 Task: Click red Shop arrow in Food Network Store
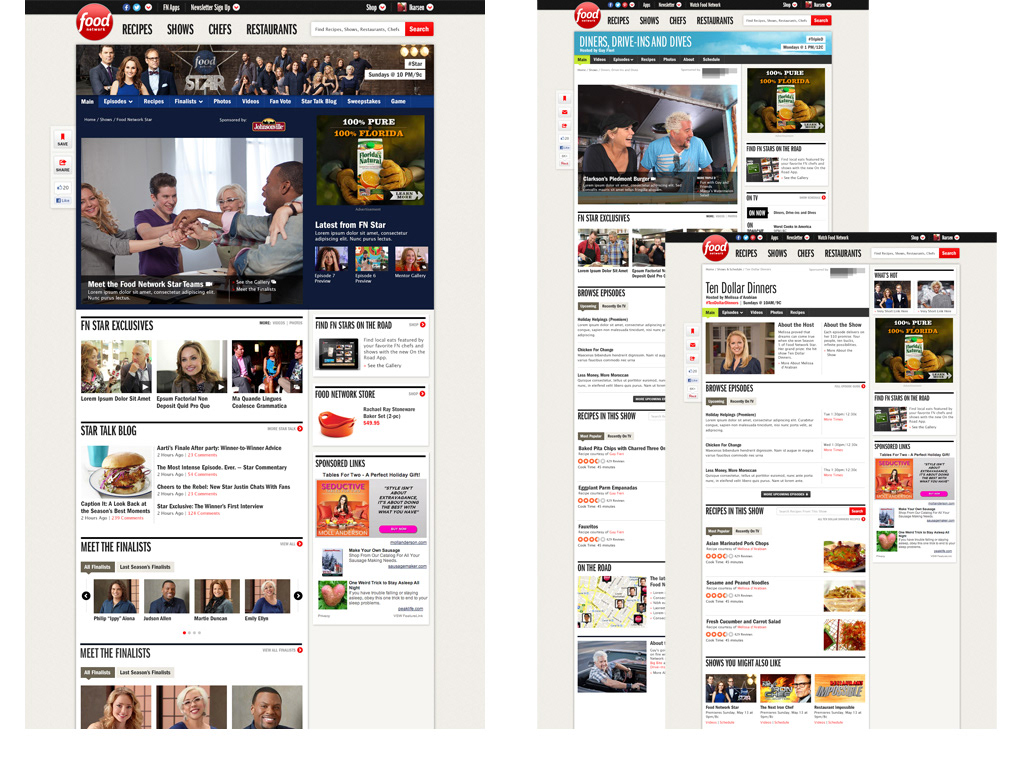[x=423, y=394]
